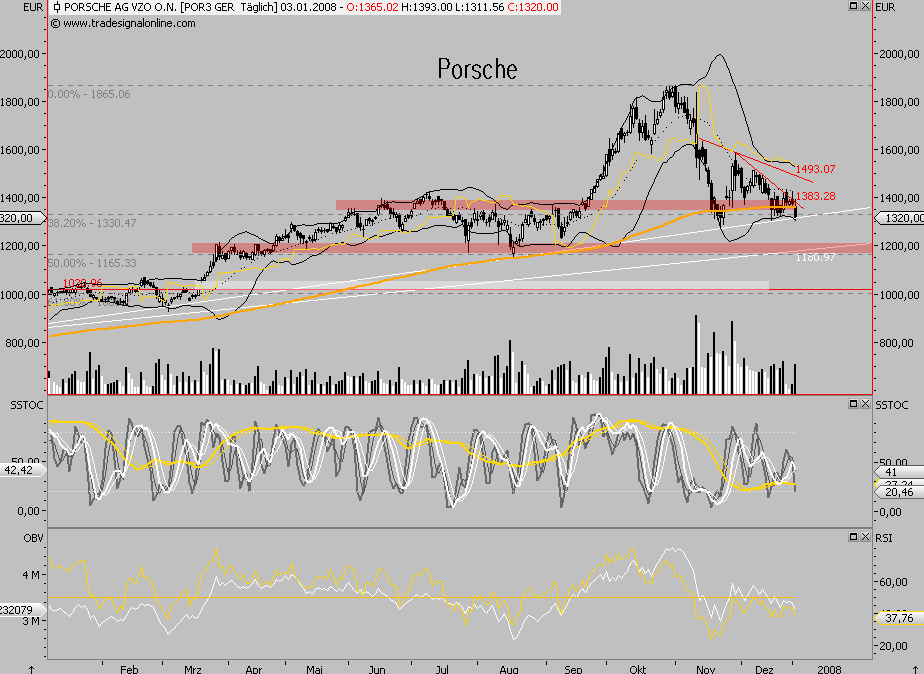Click the 1493.07 red trendline label
This screenshot has height=674, width=924.
pyautogui.click(x=815, y=169)
